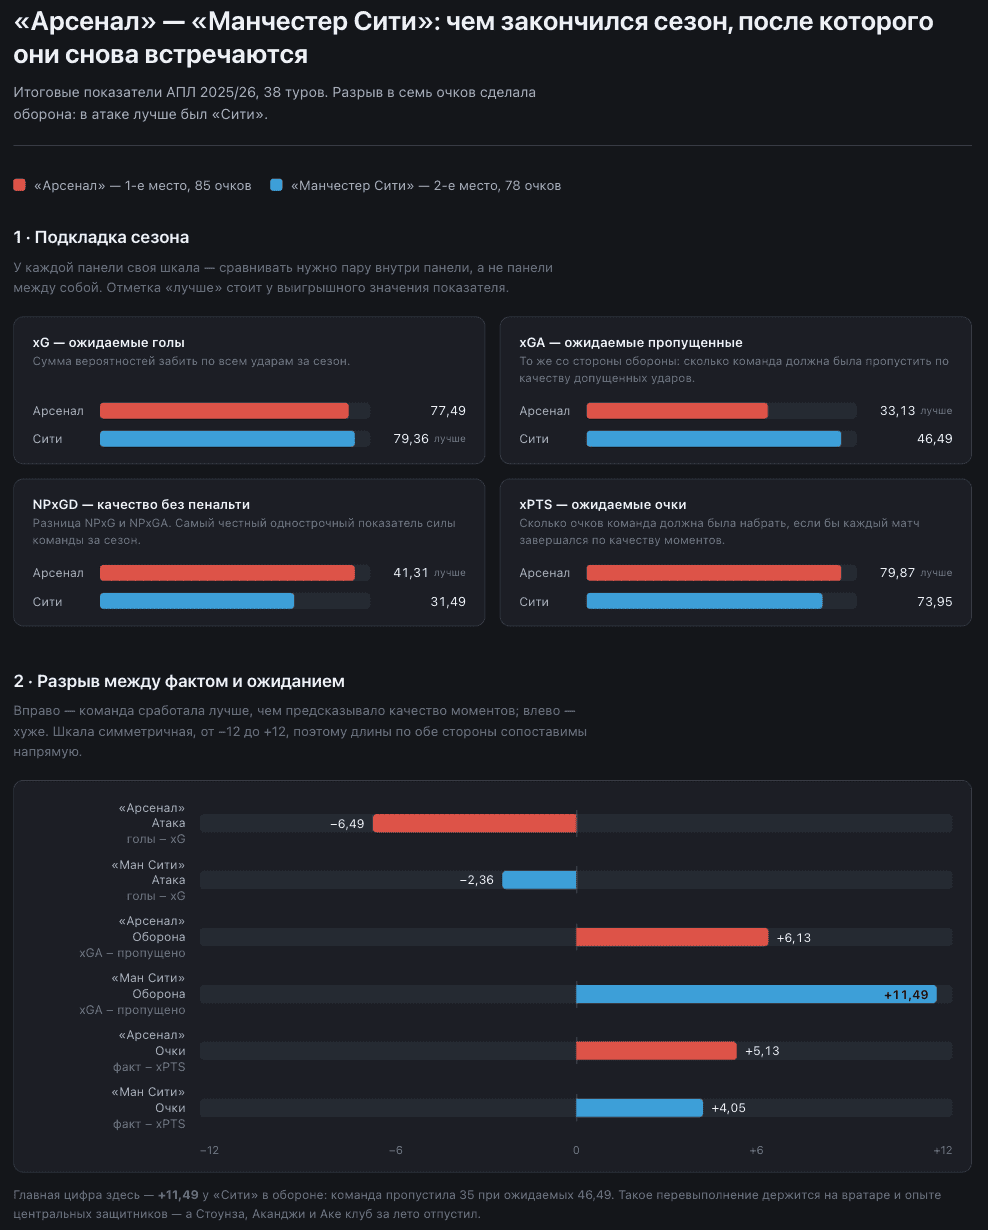
Task: Click the axis tick label 0
Action: pos(576,1151)
